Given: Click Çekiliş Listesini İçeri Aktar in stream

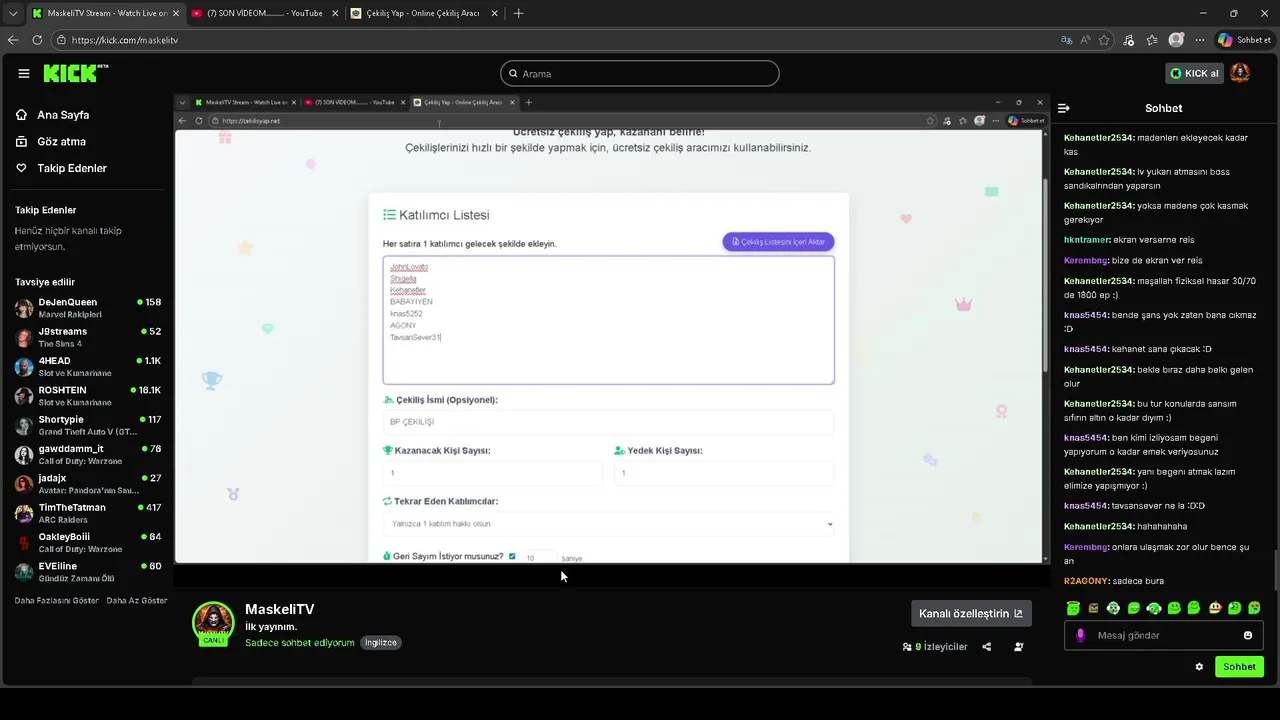Looking at the screenshot, I should [x=778, y=242].
